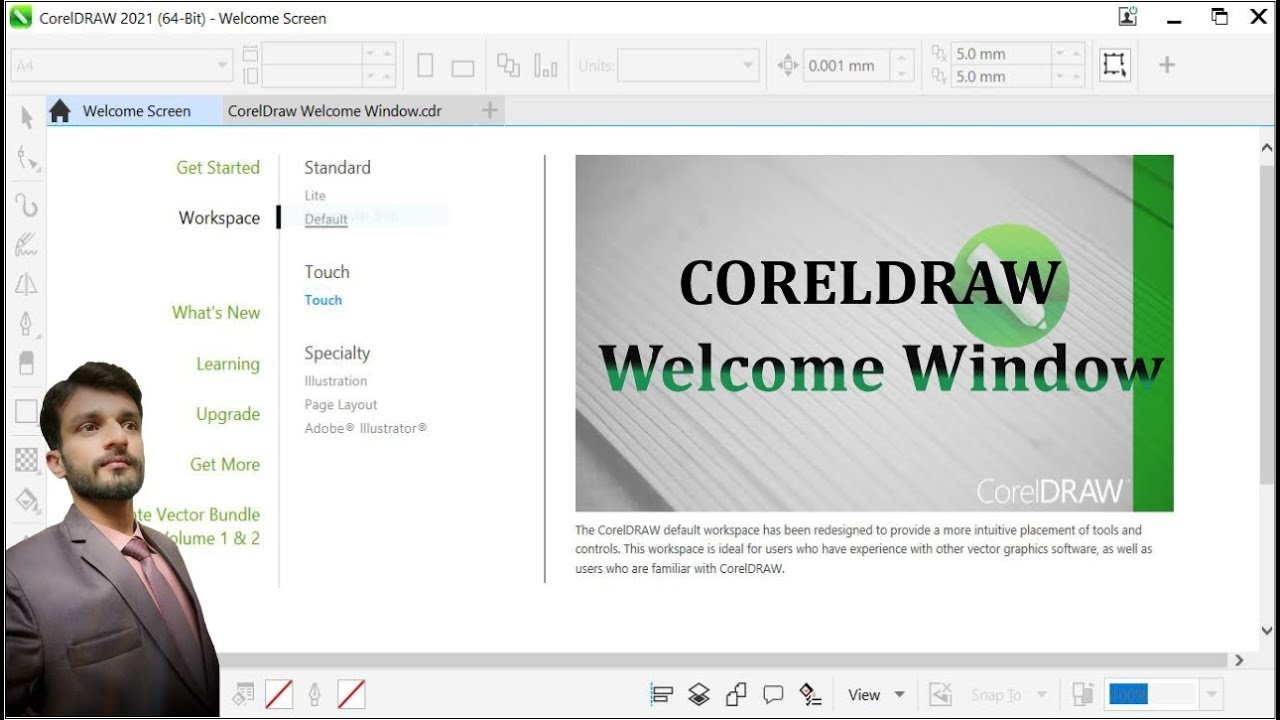Viewport: 1280px width, 720px height.
Task: Open the Upgrade section
Action: (228, 414)
